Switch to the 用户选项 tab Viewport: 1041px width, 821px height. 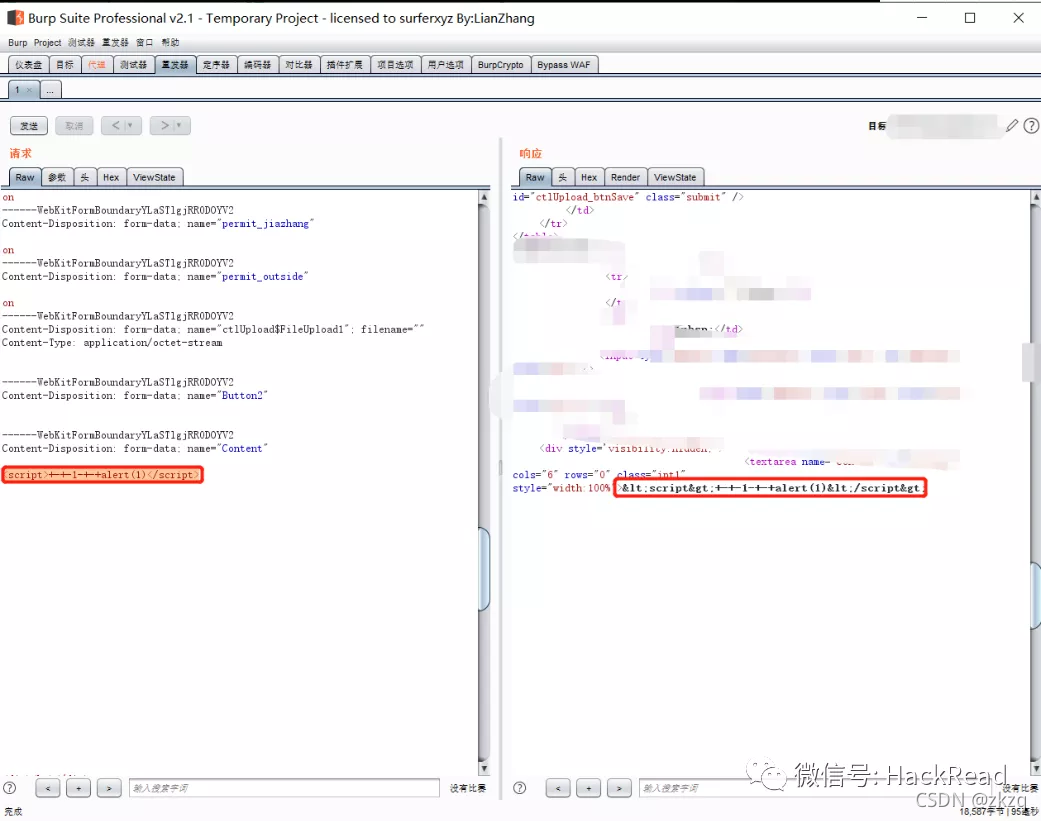[445, 64]
